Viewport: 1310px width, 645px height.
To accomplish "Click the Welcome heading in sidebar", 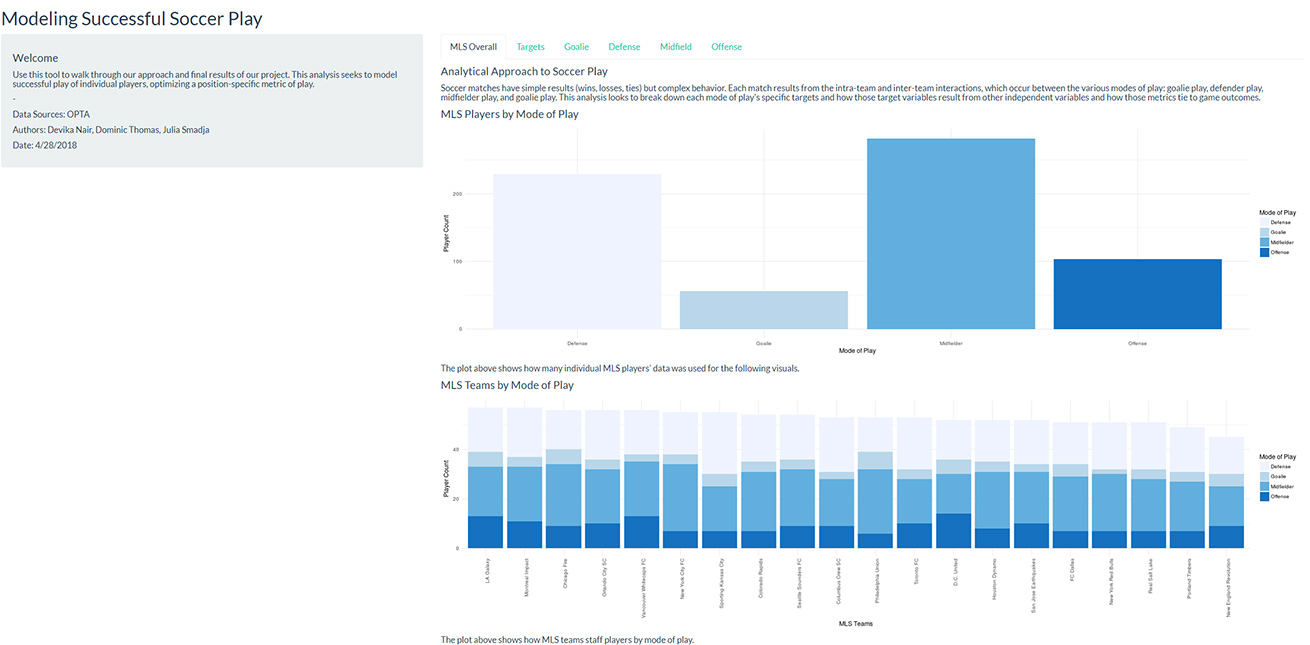I will pyautogui.click(x=35, y=58).
